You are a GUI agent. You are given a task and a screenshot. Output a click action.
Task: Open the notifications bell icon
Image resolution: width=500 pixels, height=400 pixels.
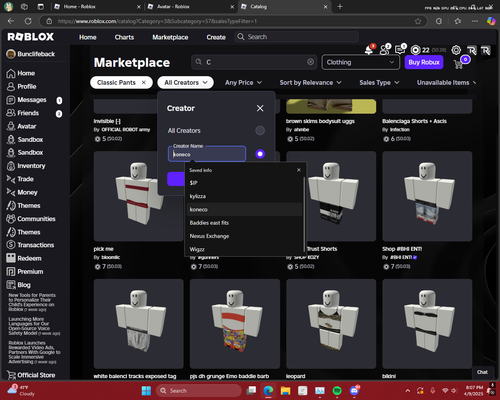(x=369, y=50)
